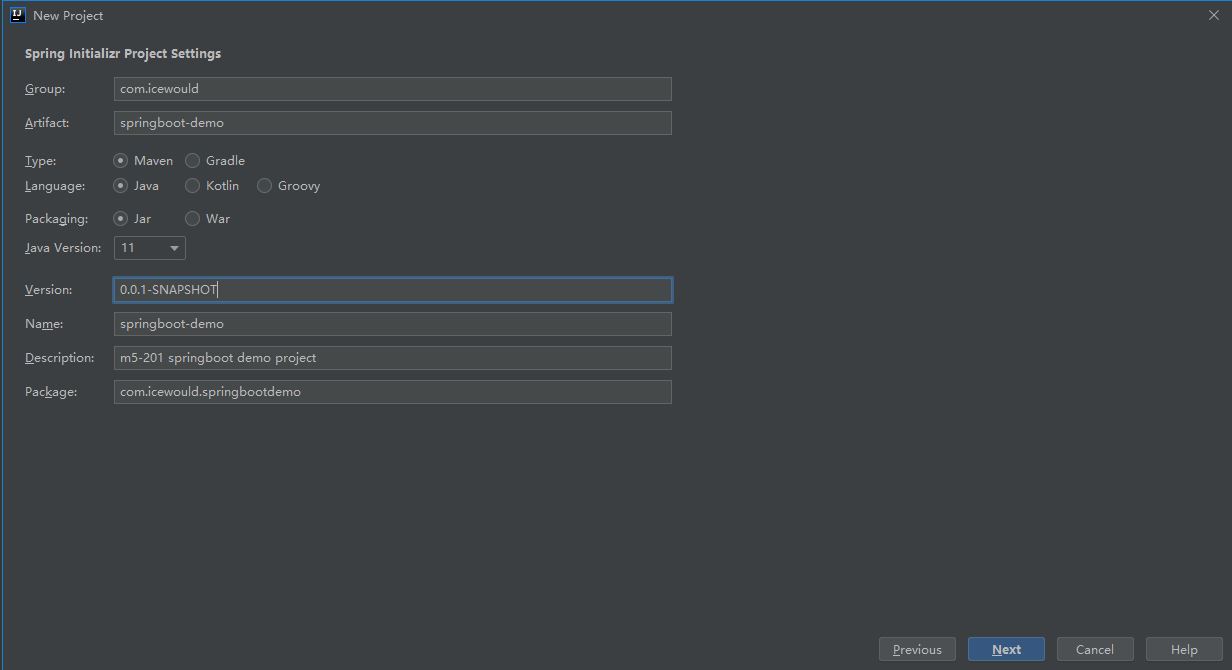The height and width of the screenshot is (670, 1232).
Task: Set packaging to Jar
Action: [x=121, y=218]
